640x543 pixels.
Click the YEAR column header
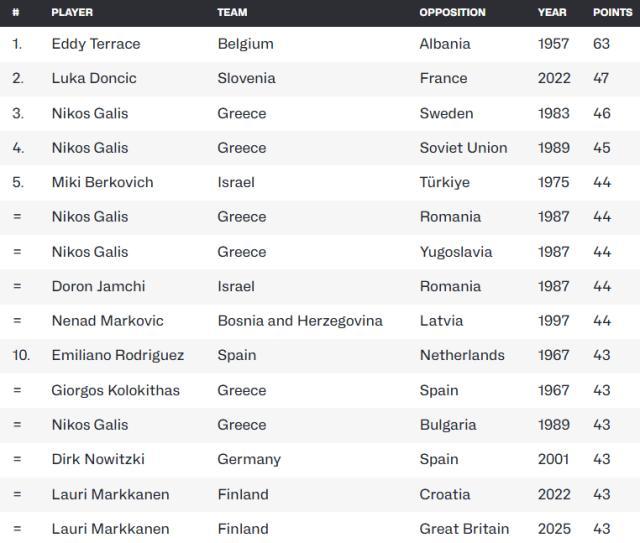click(x=552, y=13)
